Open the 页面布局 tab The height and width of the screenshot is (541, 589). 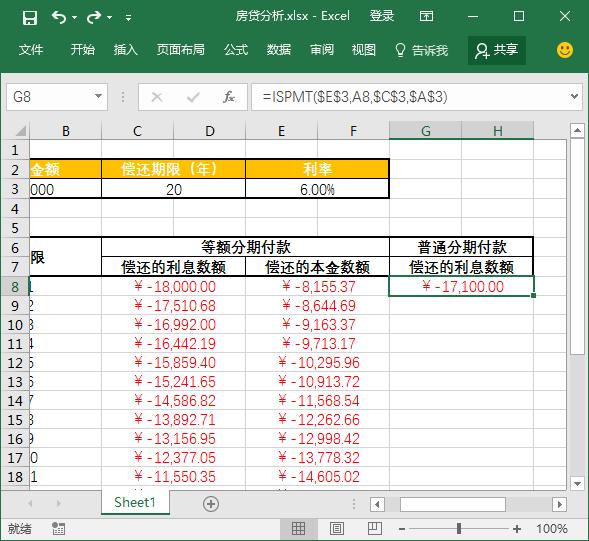coord(181,50)
